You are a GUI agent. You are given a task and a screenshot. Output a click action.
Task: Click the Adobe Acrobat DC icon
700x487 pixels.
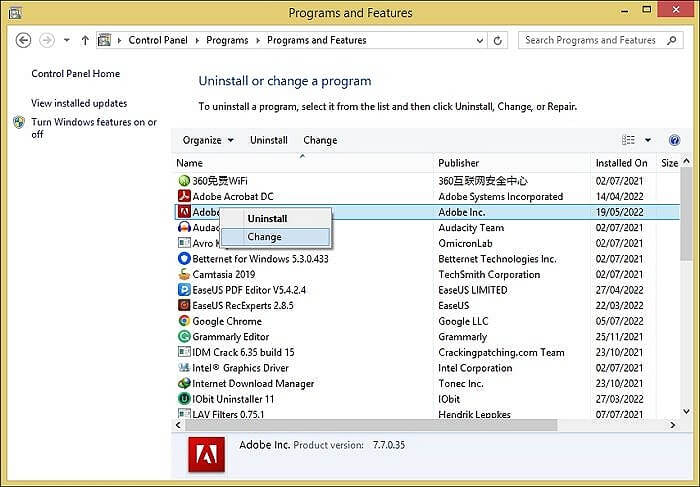click(184, 197)
